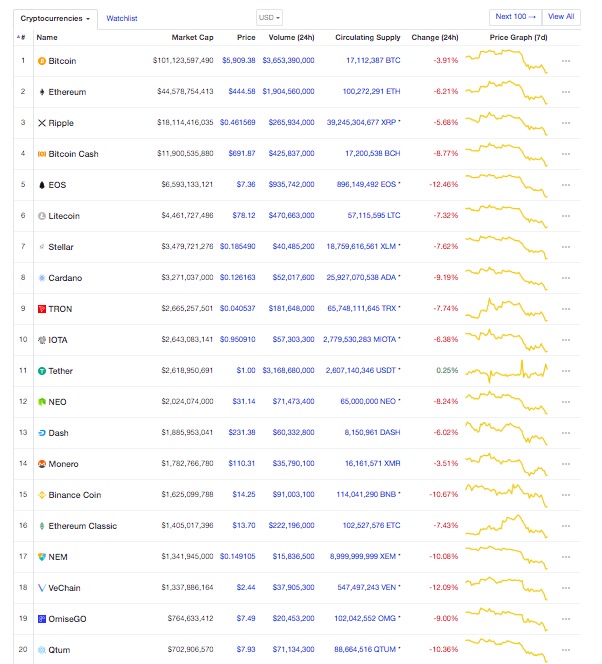
Task: Click Bitcoin market cap $101,123,597,490
Action: point(183,60)
